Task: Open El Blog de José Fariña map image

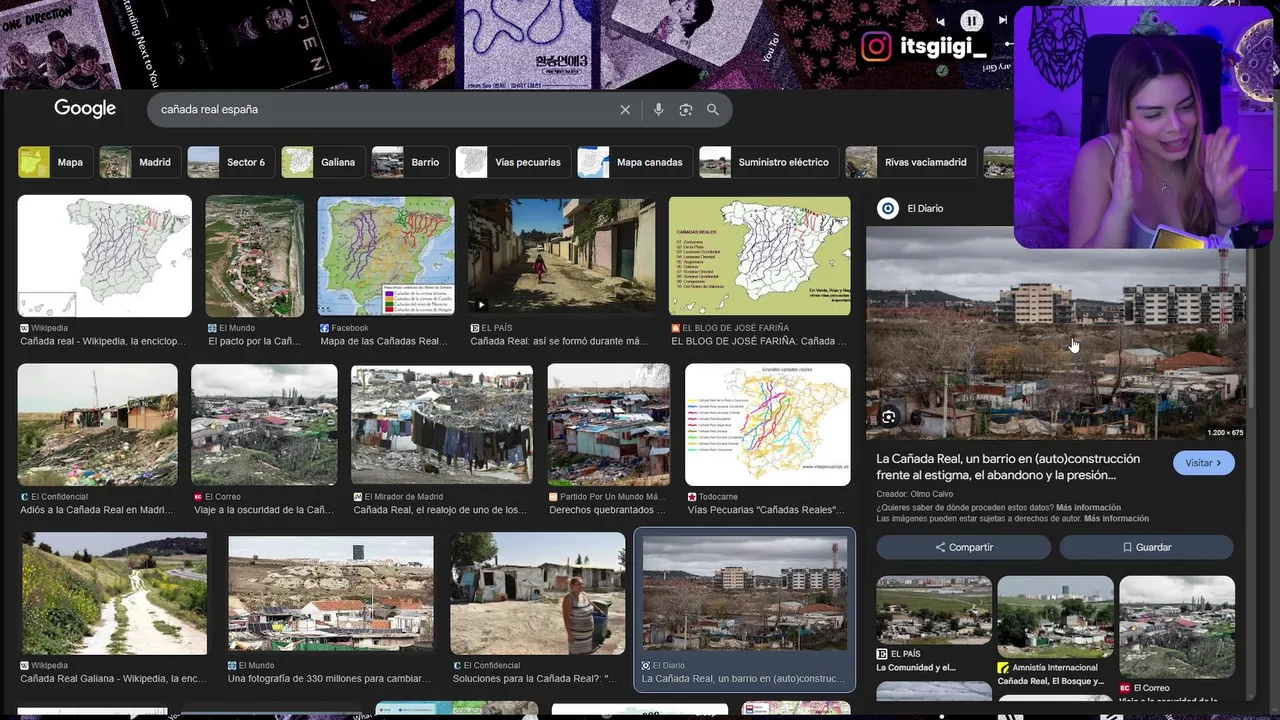Action: tap(760, 256)
